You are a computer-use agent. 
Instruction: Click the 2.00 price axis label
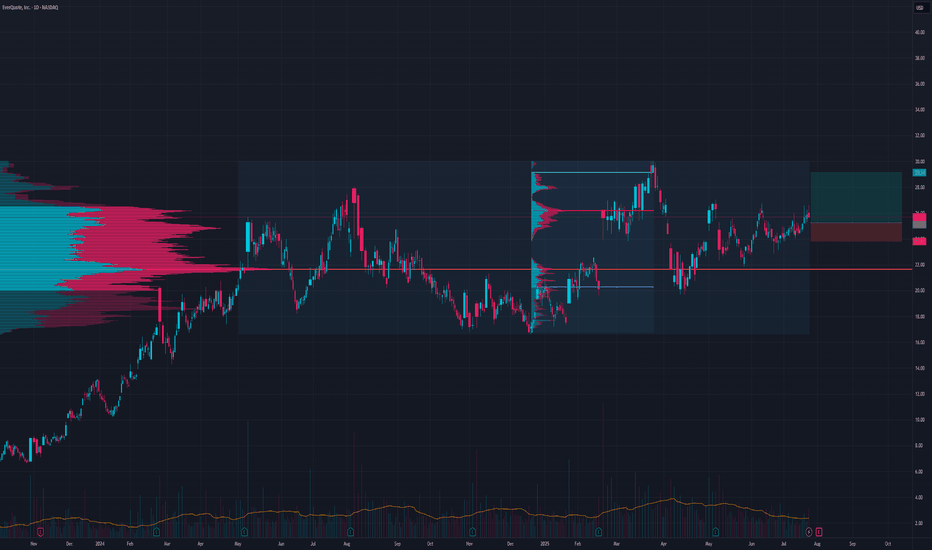(920, 523)
